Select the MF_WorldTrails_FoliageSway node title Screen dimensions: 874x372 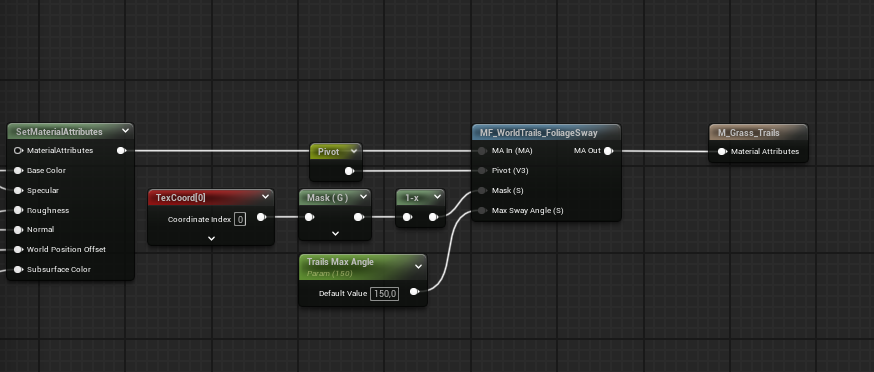(x=538, y=133)
